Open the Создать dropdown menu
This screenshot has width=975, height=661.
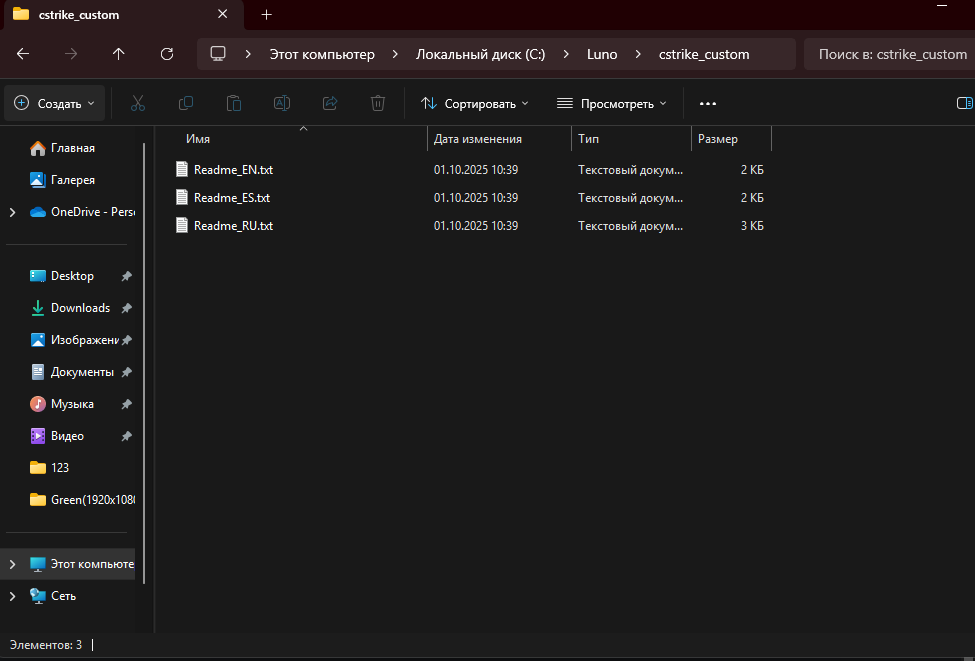click(x=55, y=103)
